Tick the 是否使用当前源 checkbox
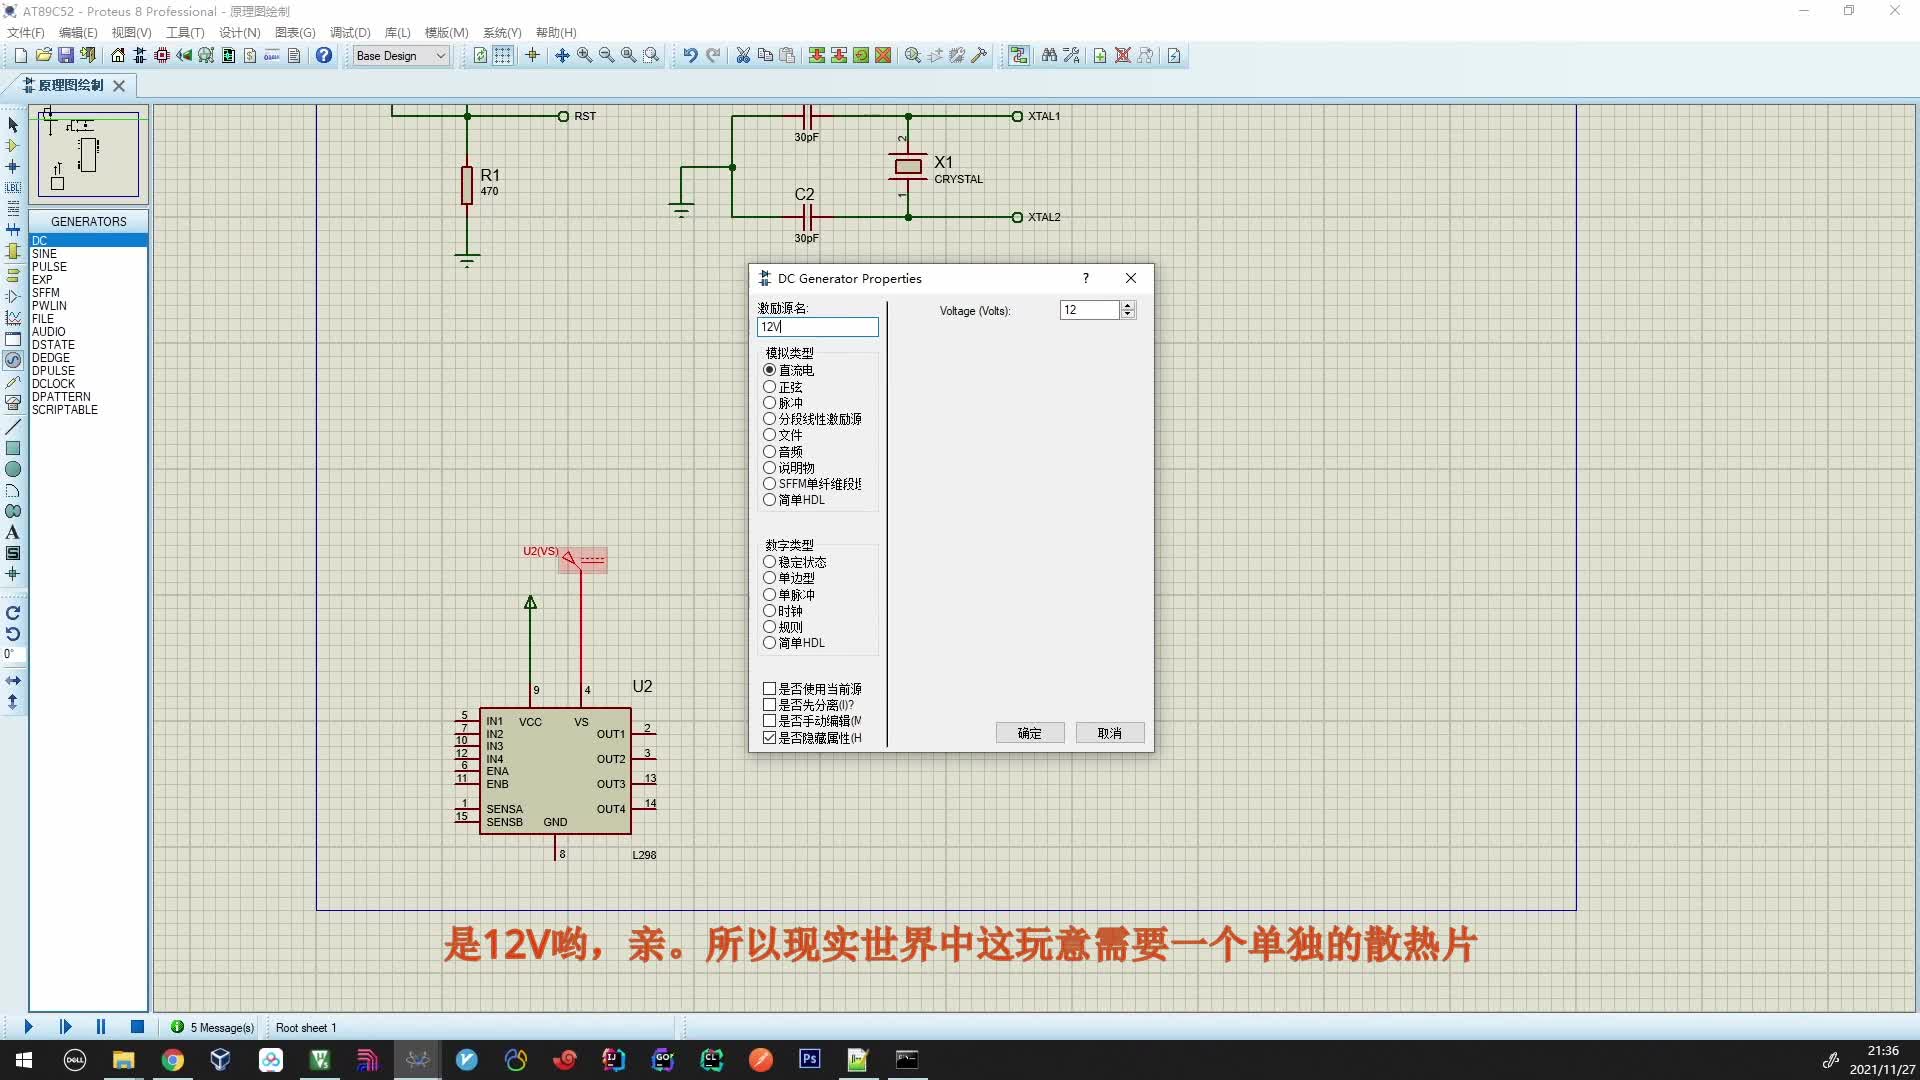1920x1080 pixels. click(x=769, y=689)
